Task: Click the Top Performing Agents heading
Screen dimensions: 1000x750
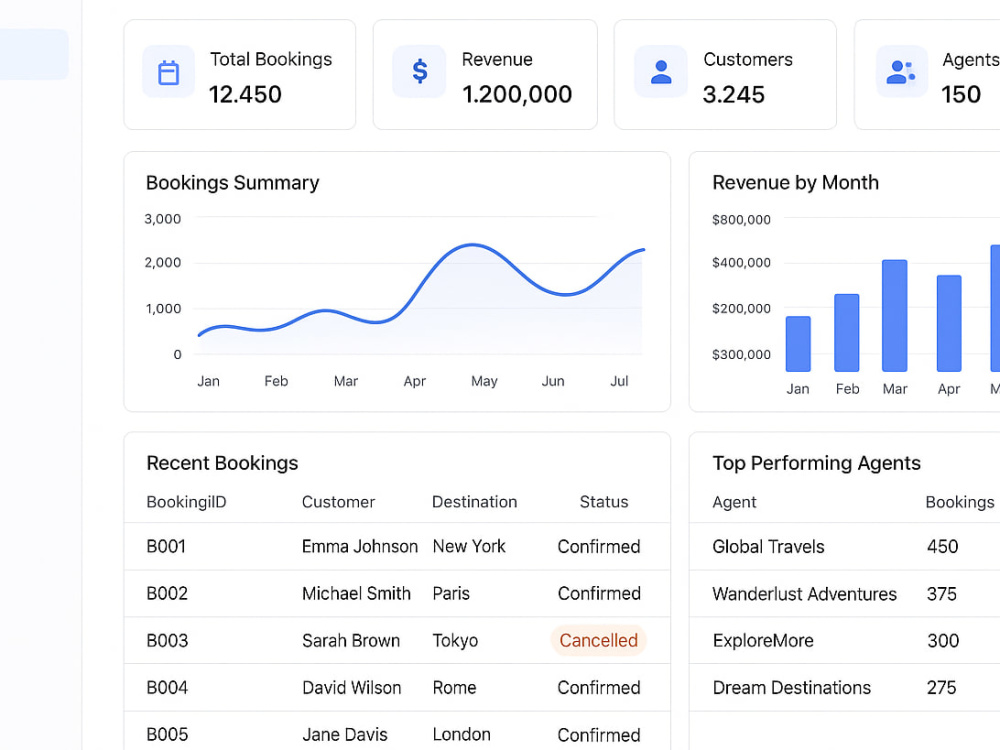Action: (x=816, y=463)
